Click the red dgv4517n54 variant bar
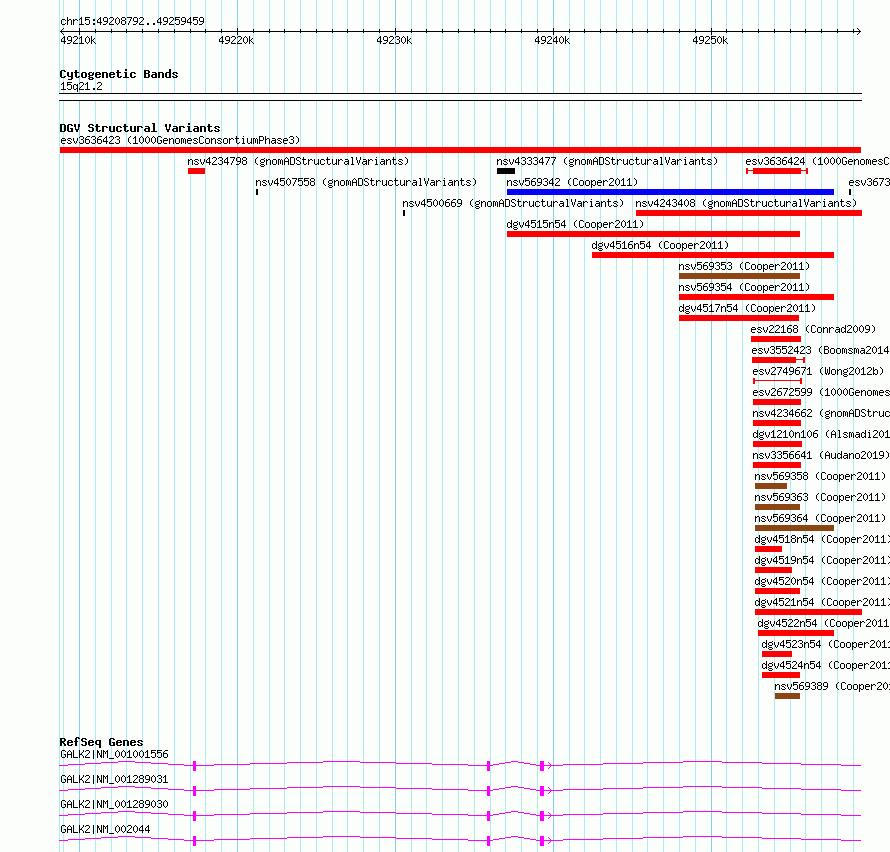 (739, 318)
